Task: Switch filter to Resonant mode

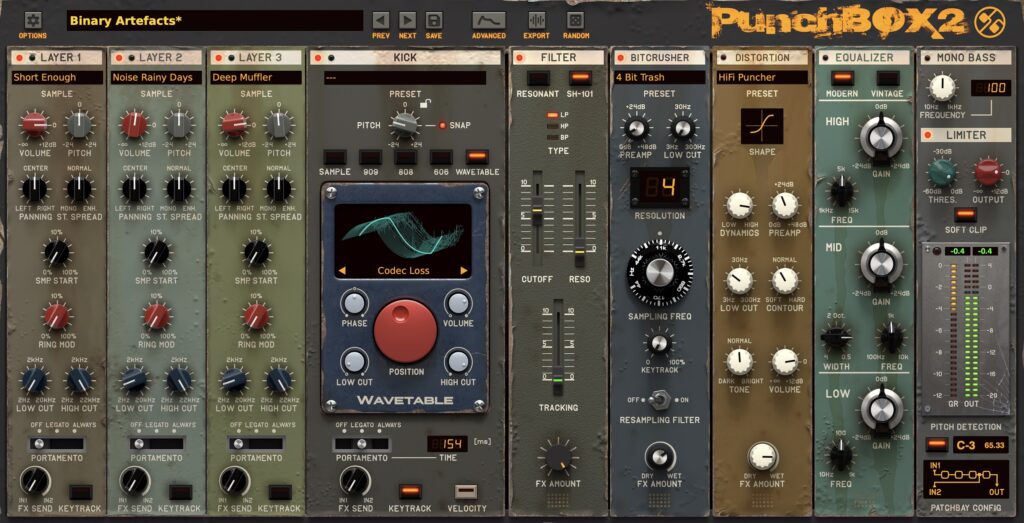Action: pyautogui.click(x=538, y=79)
